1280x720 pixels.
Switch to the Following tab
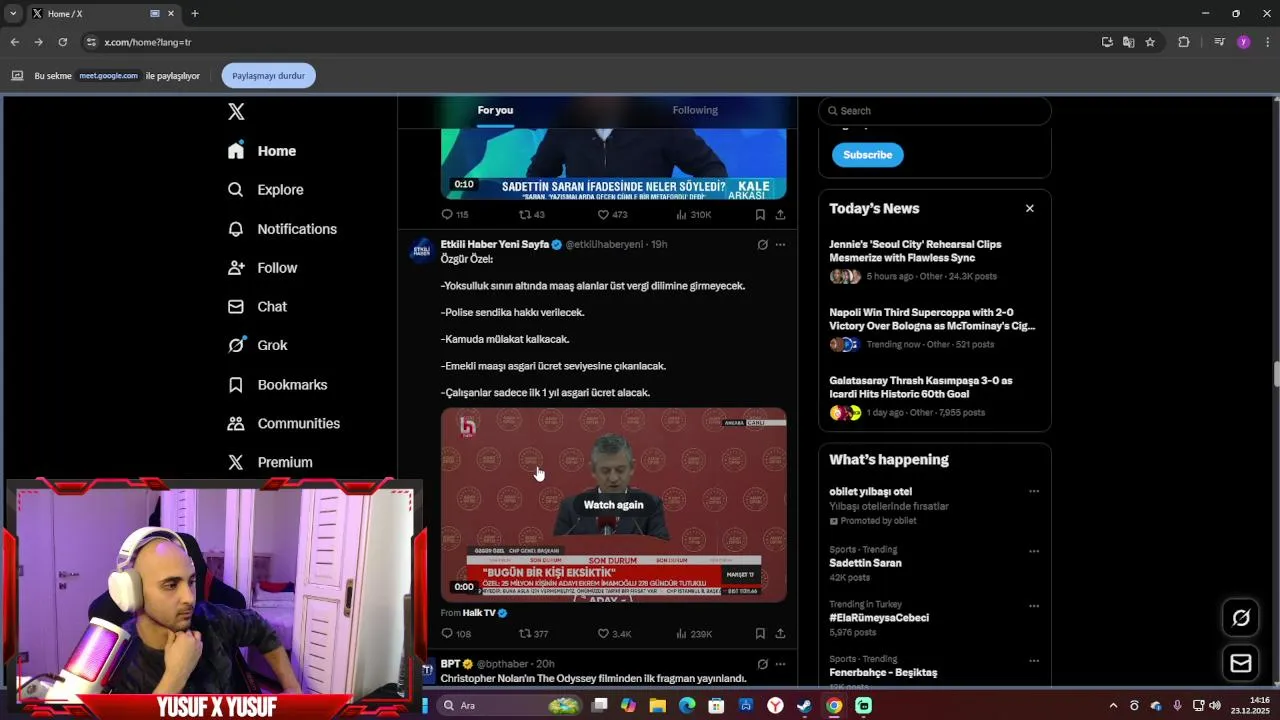point(695,110)
